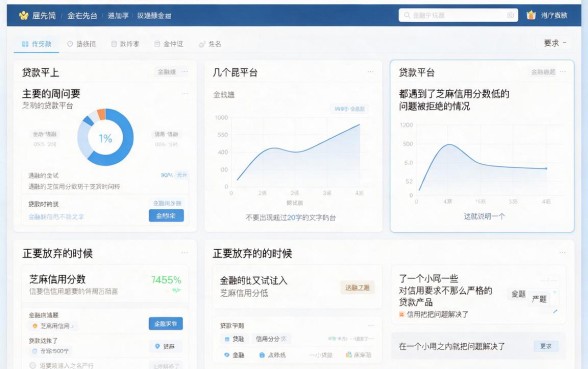
Task: Open the more menu beside "主要的周问要"
Action: coord(185,94)
